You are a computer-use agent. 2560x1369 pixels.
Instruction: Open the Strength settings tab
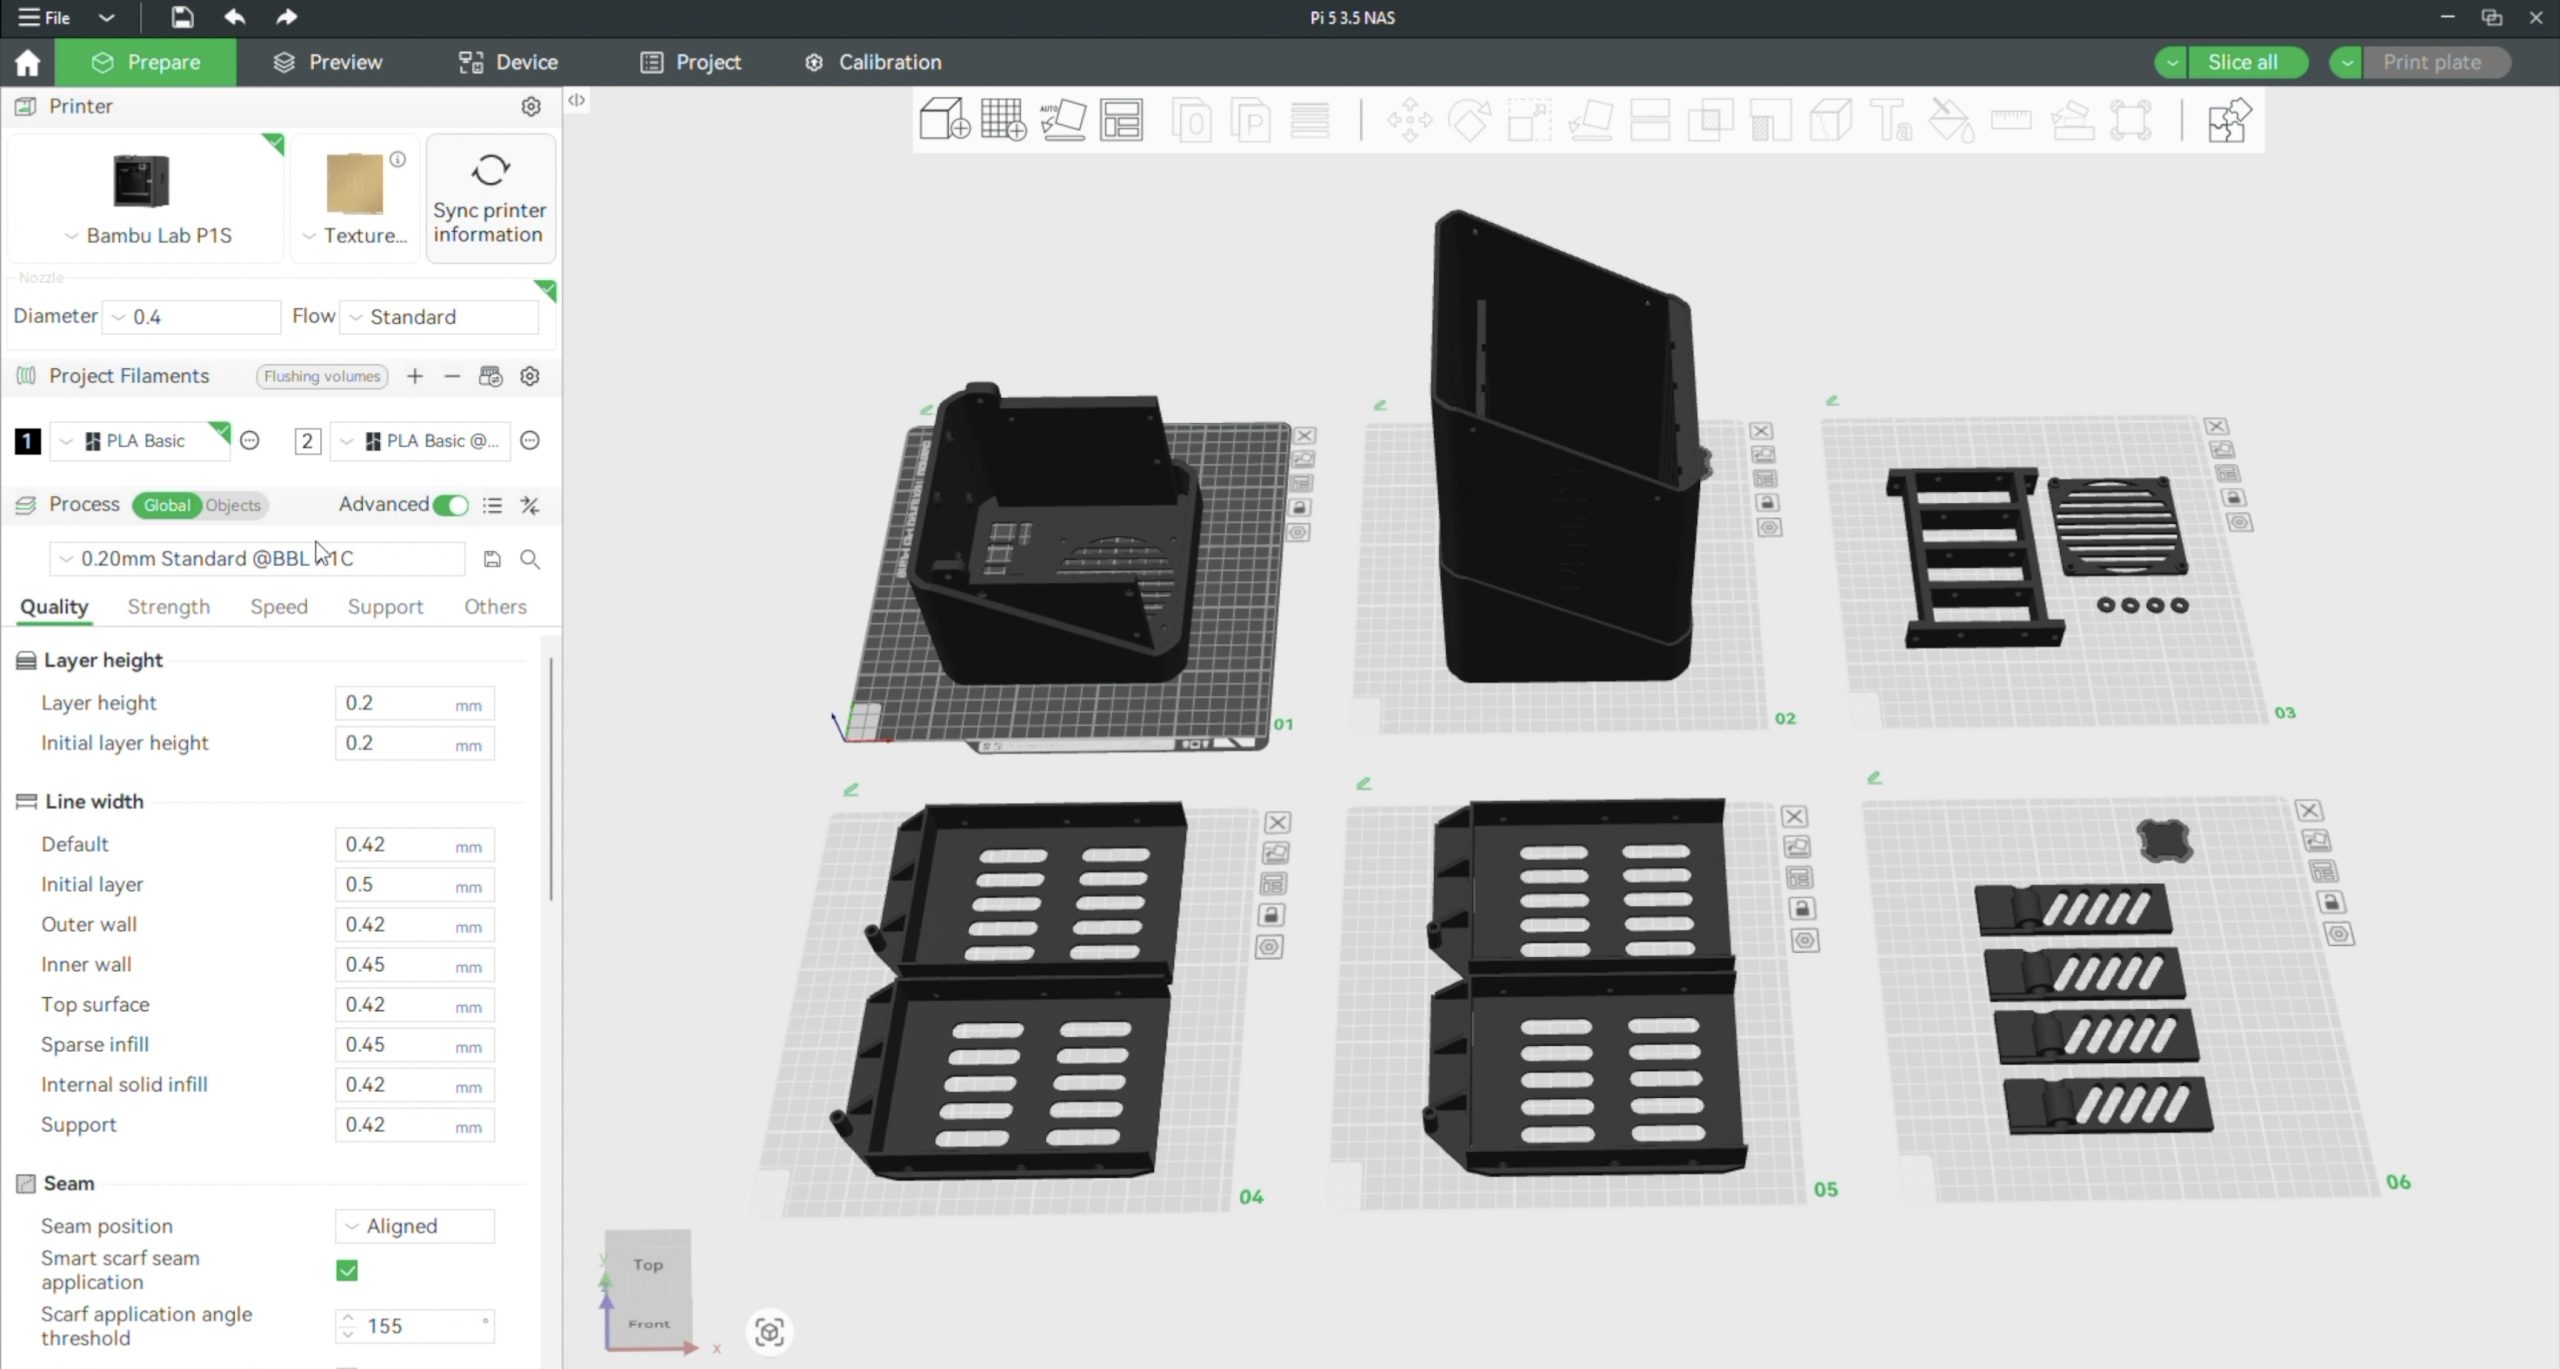pos(168,607)
